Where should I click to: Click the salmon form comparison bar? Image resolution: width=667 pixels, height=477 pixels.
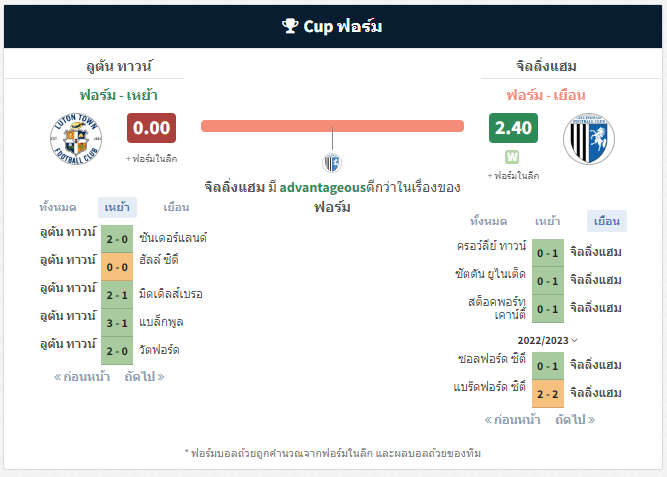[x=332, y=126]
